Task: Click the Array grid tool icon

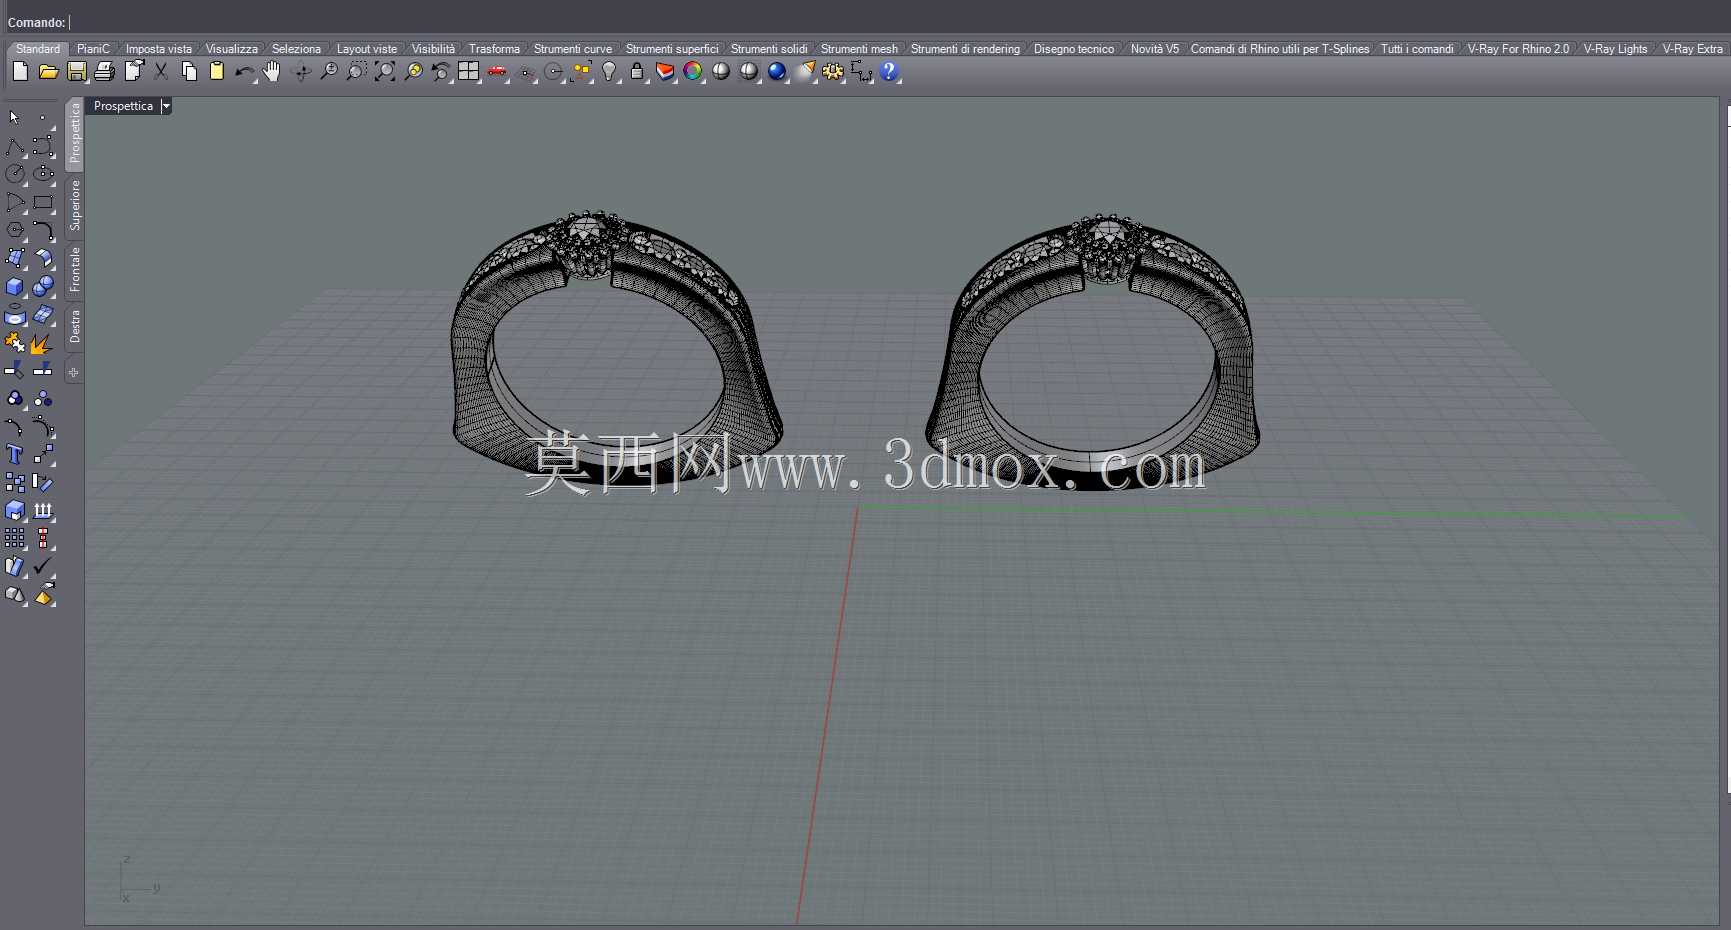Action: pos(15,539)
